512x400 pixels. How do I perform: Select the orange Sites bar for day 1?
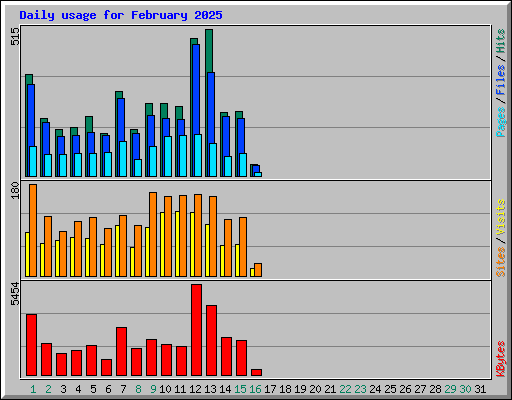coord(33,230)
